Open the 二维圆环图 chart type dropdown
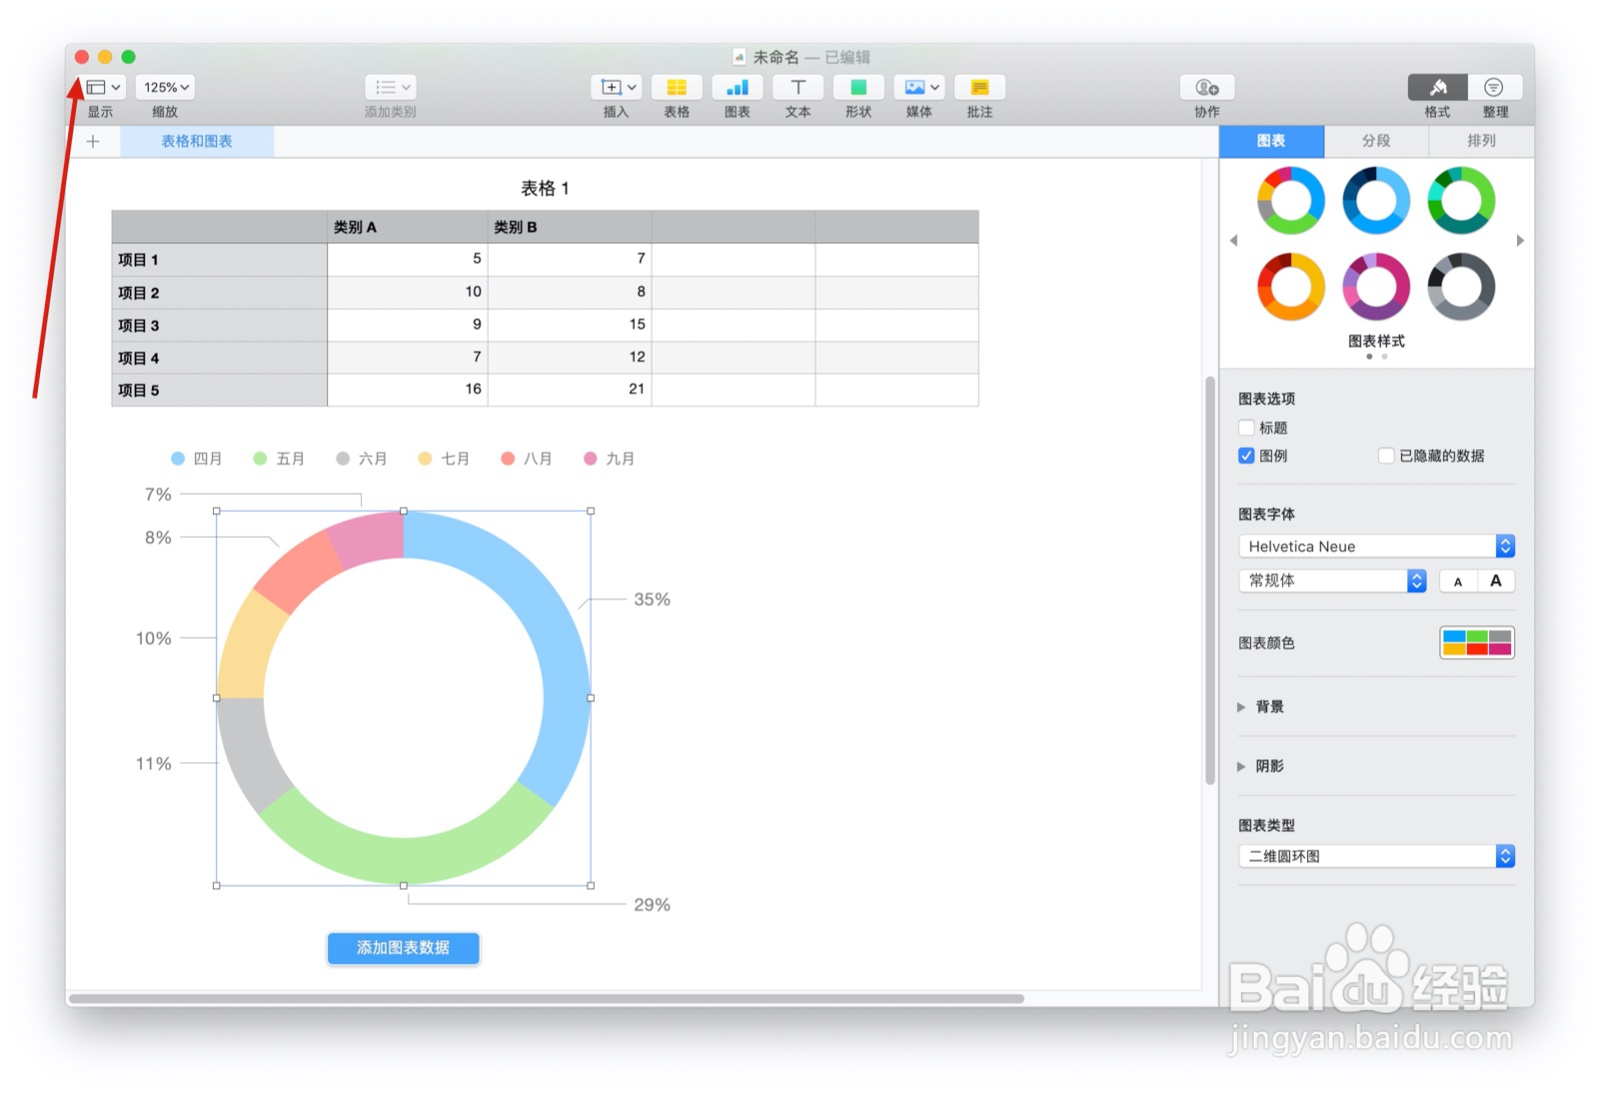The height and width of the screenshot is (1093, 1600). 1374,855
